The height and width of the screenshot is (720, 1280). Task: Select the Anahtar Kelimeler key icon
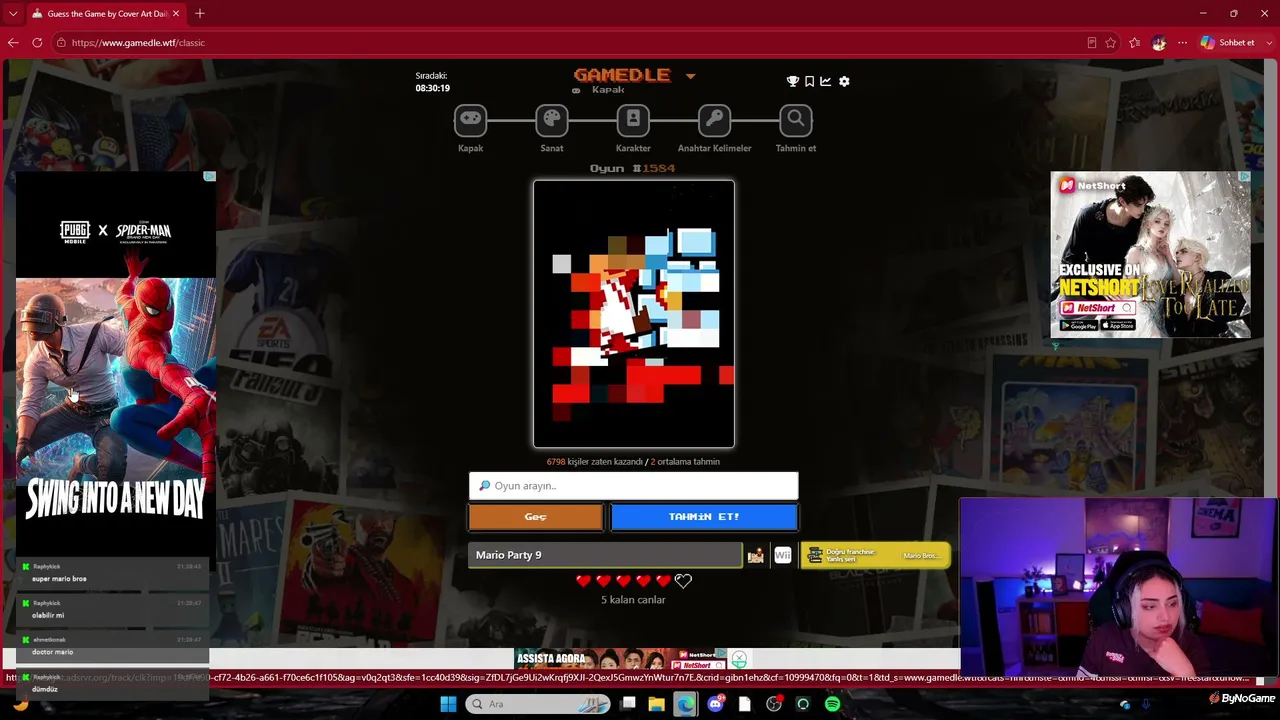[714, 120]
